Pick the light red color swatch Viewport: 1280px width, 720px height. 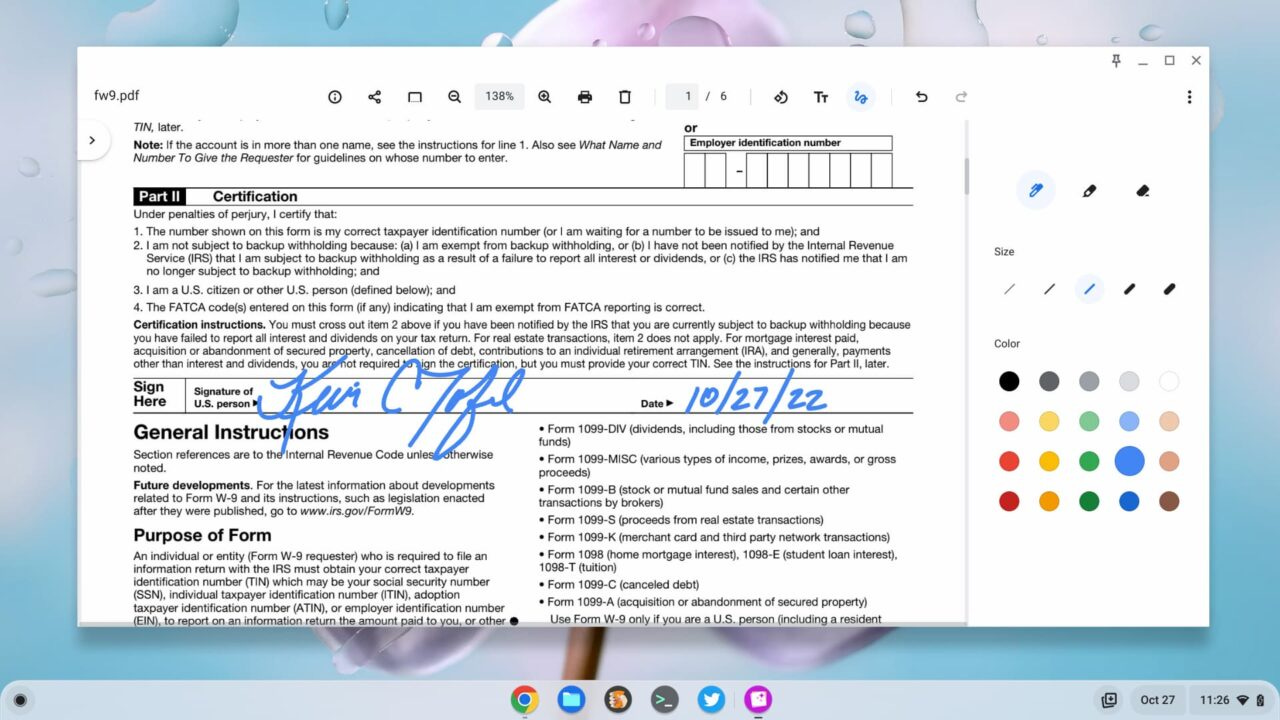(1009, 421)
